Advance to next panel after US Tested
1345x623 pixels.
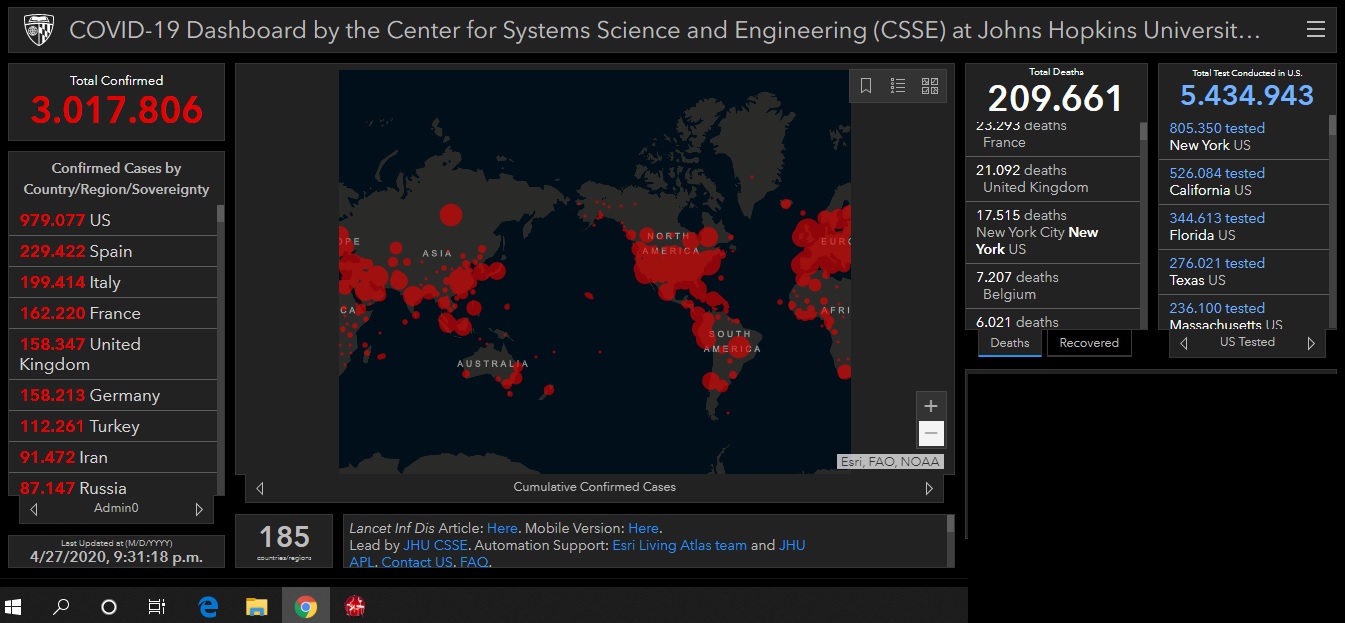1311,343
